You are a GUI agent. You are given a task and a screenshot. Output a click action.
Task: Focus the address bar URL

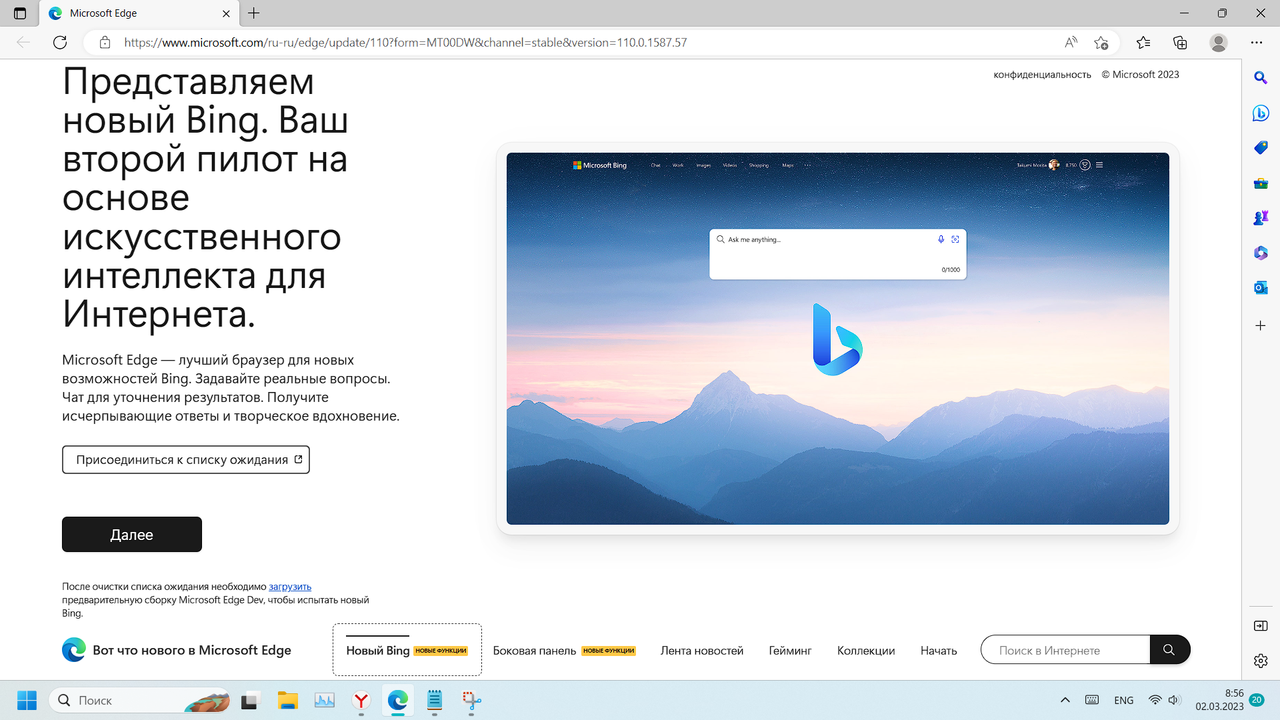pyautogui.click(x=405, y=43)
